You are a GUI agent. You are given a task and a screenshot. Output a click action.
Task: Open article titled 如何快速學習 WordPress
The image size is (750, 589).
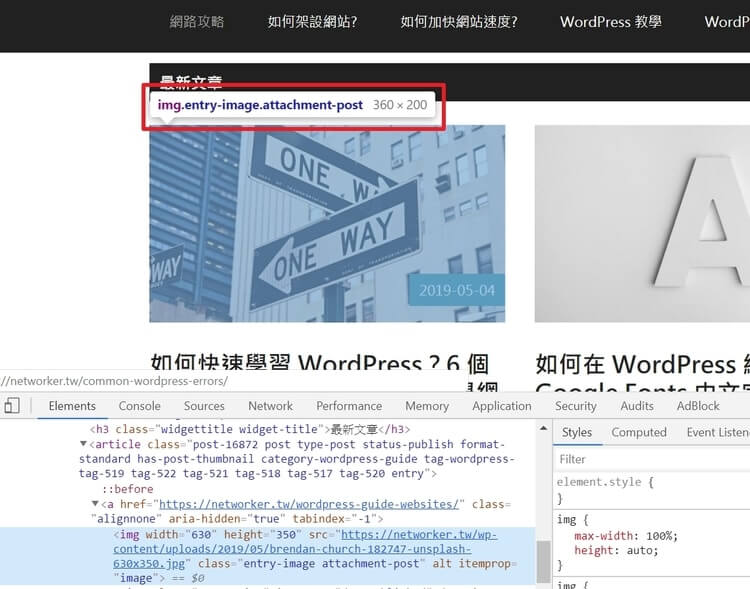320,364
